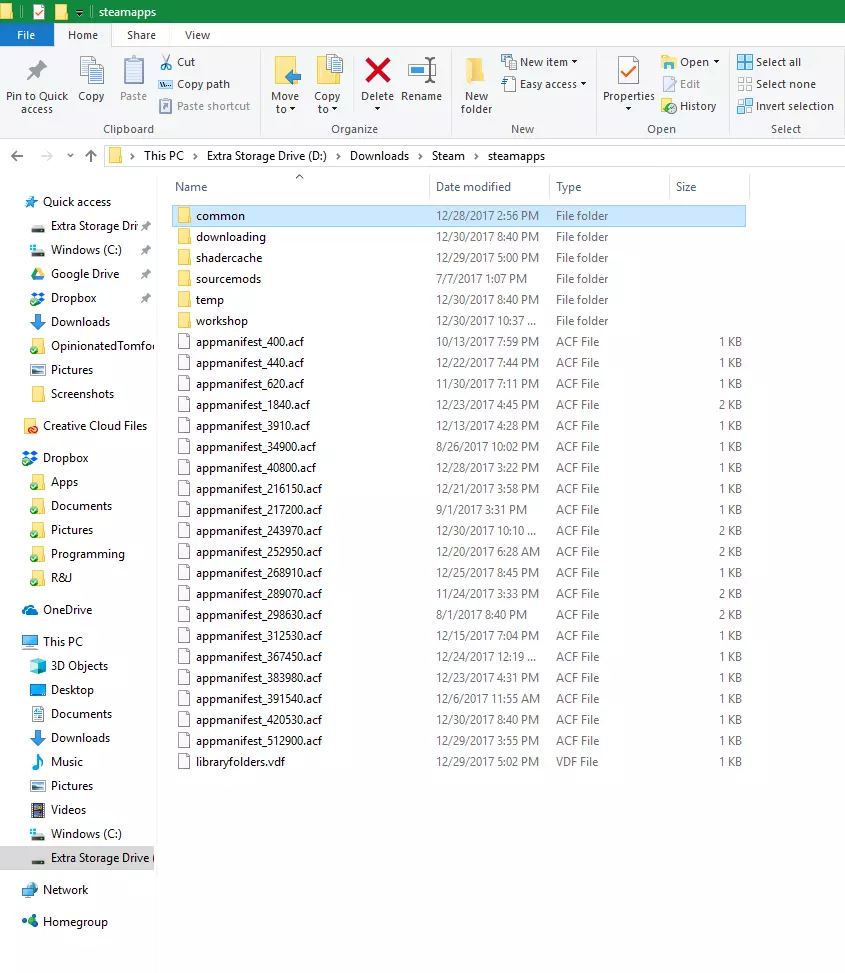The height and width of the screenshot is (973, 845).
Task: Switch to the Share ribbon tab
Action: click(141, 35)
